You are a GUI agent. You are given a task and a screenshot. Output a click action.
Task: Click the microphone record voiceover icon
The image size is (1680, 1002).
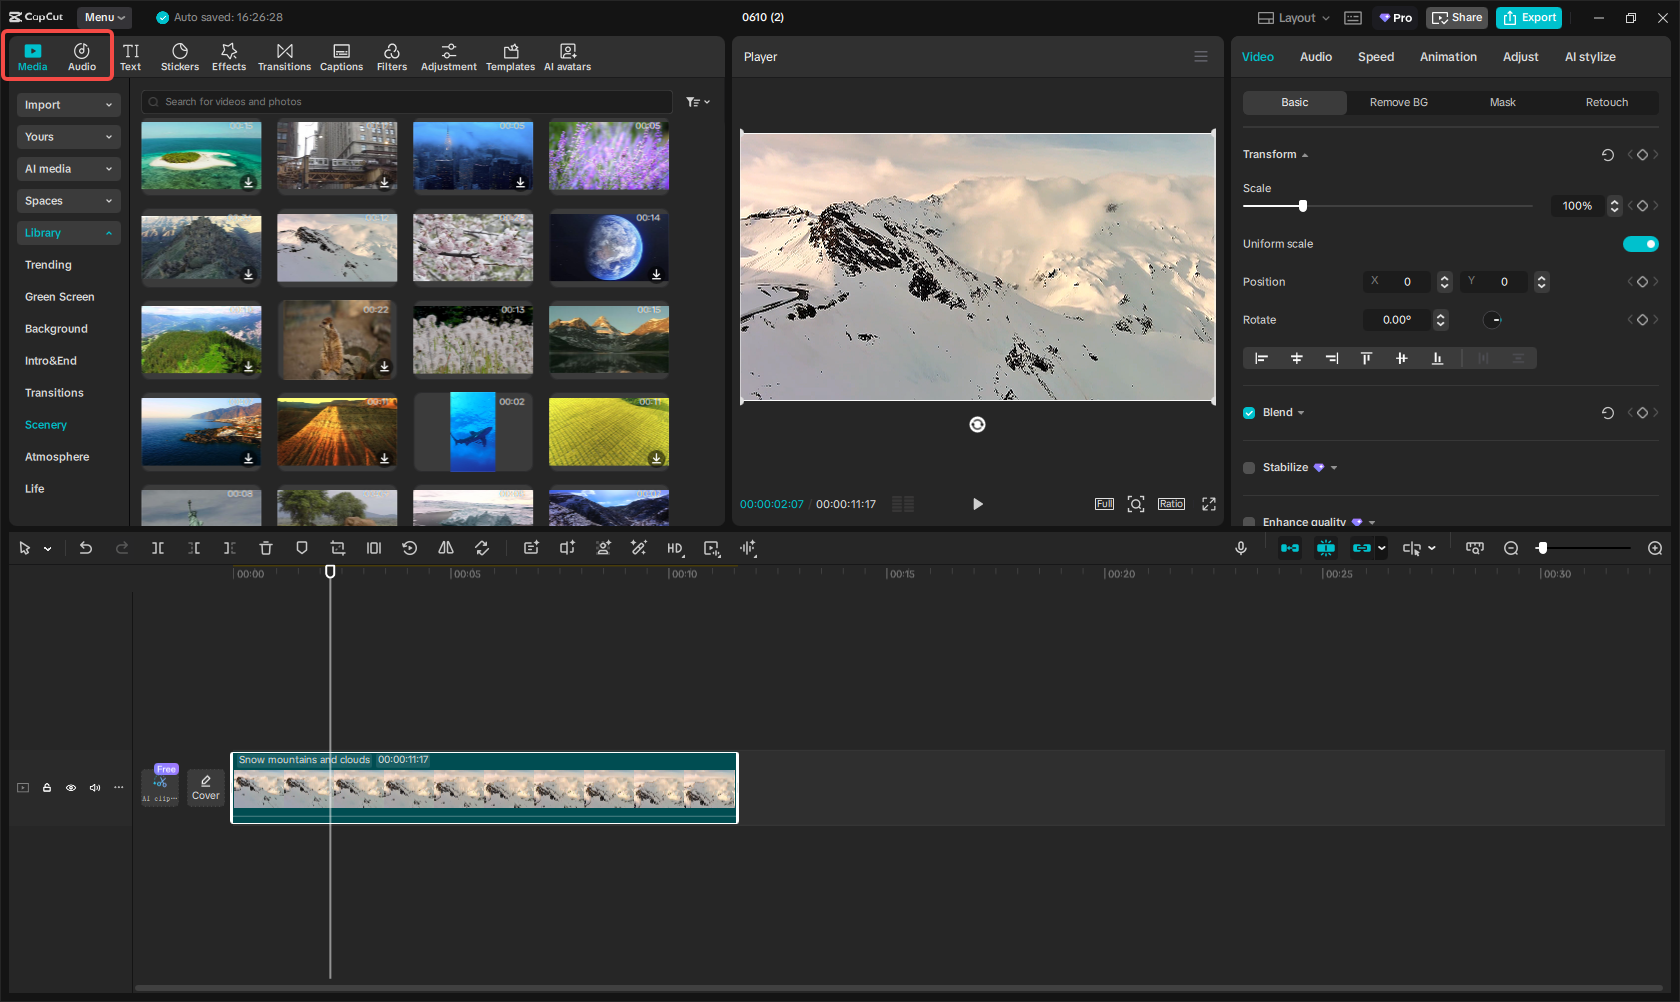point(1241,548)
